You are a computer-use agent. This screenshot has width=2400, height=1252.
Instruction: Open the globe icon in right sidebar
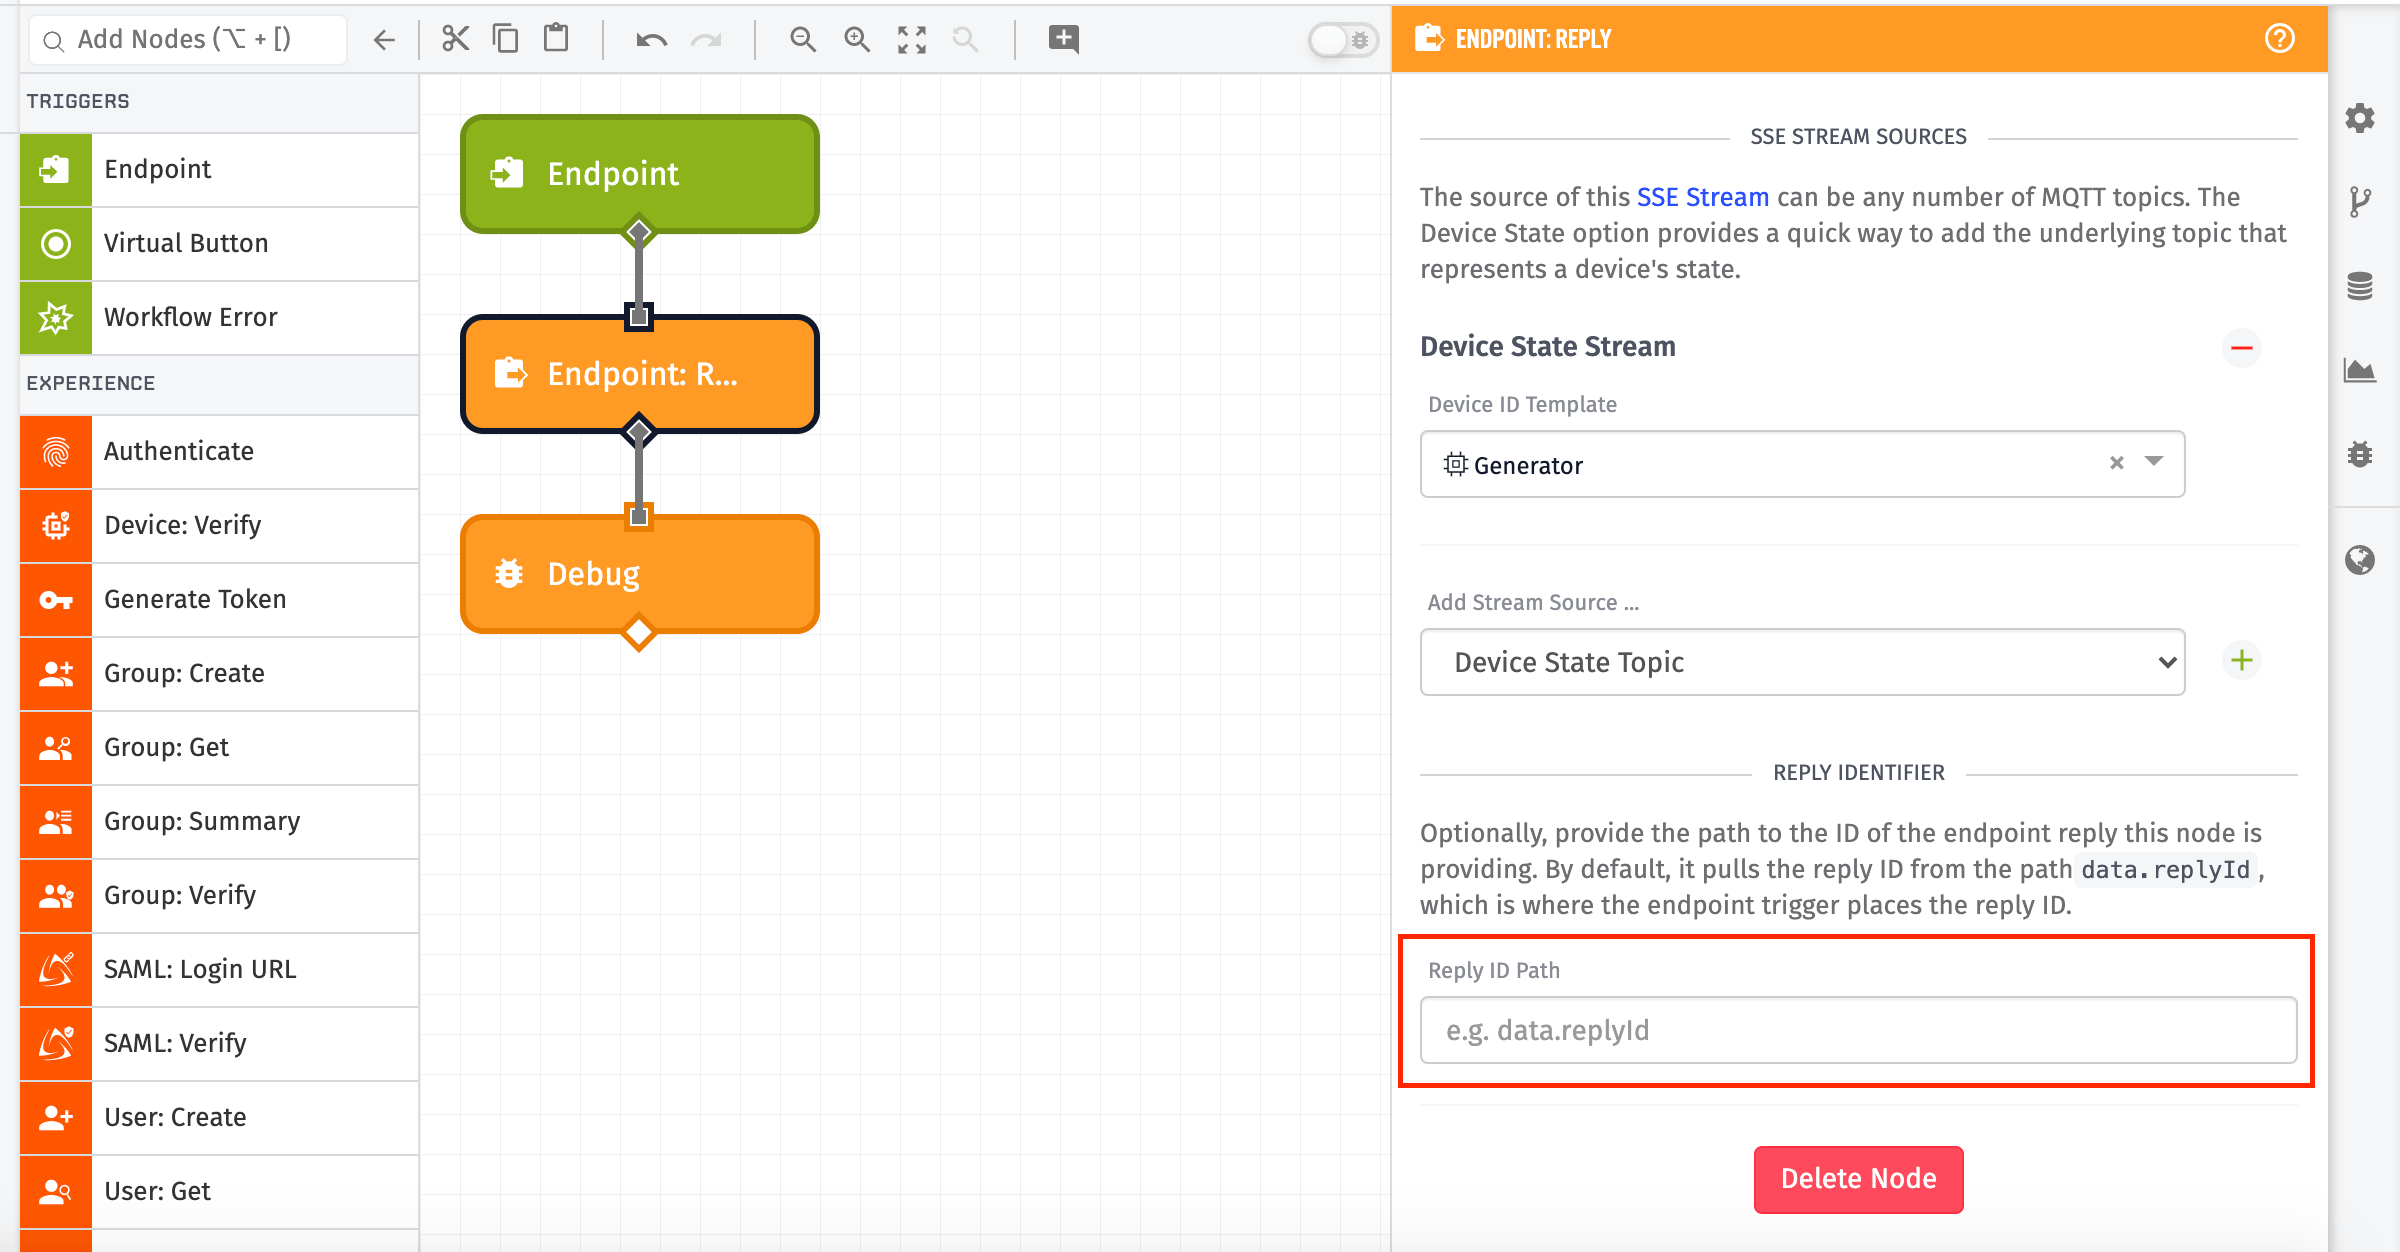2360,560
